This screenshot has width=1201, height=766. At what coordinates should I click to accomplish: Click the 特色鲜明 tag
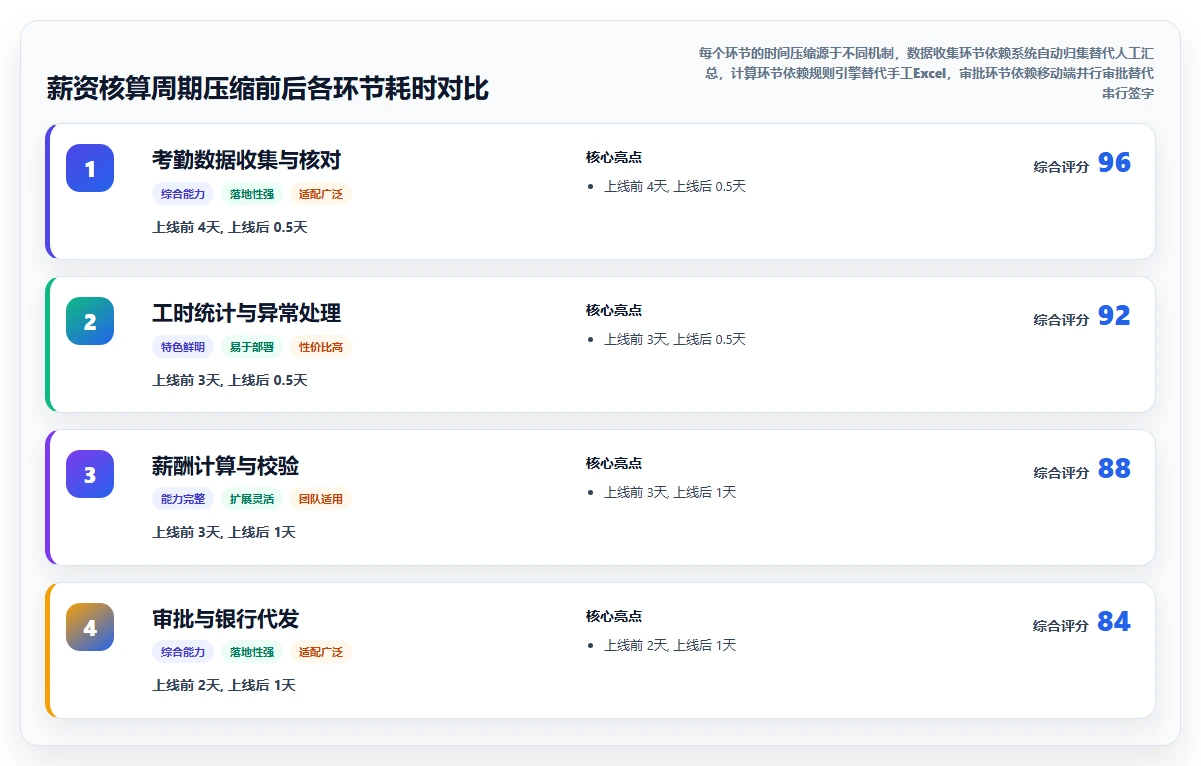tap(183, 347)
